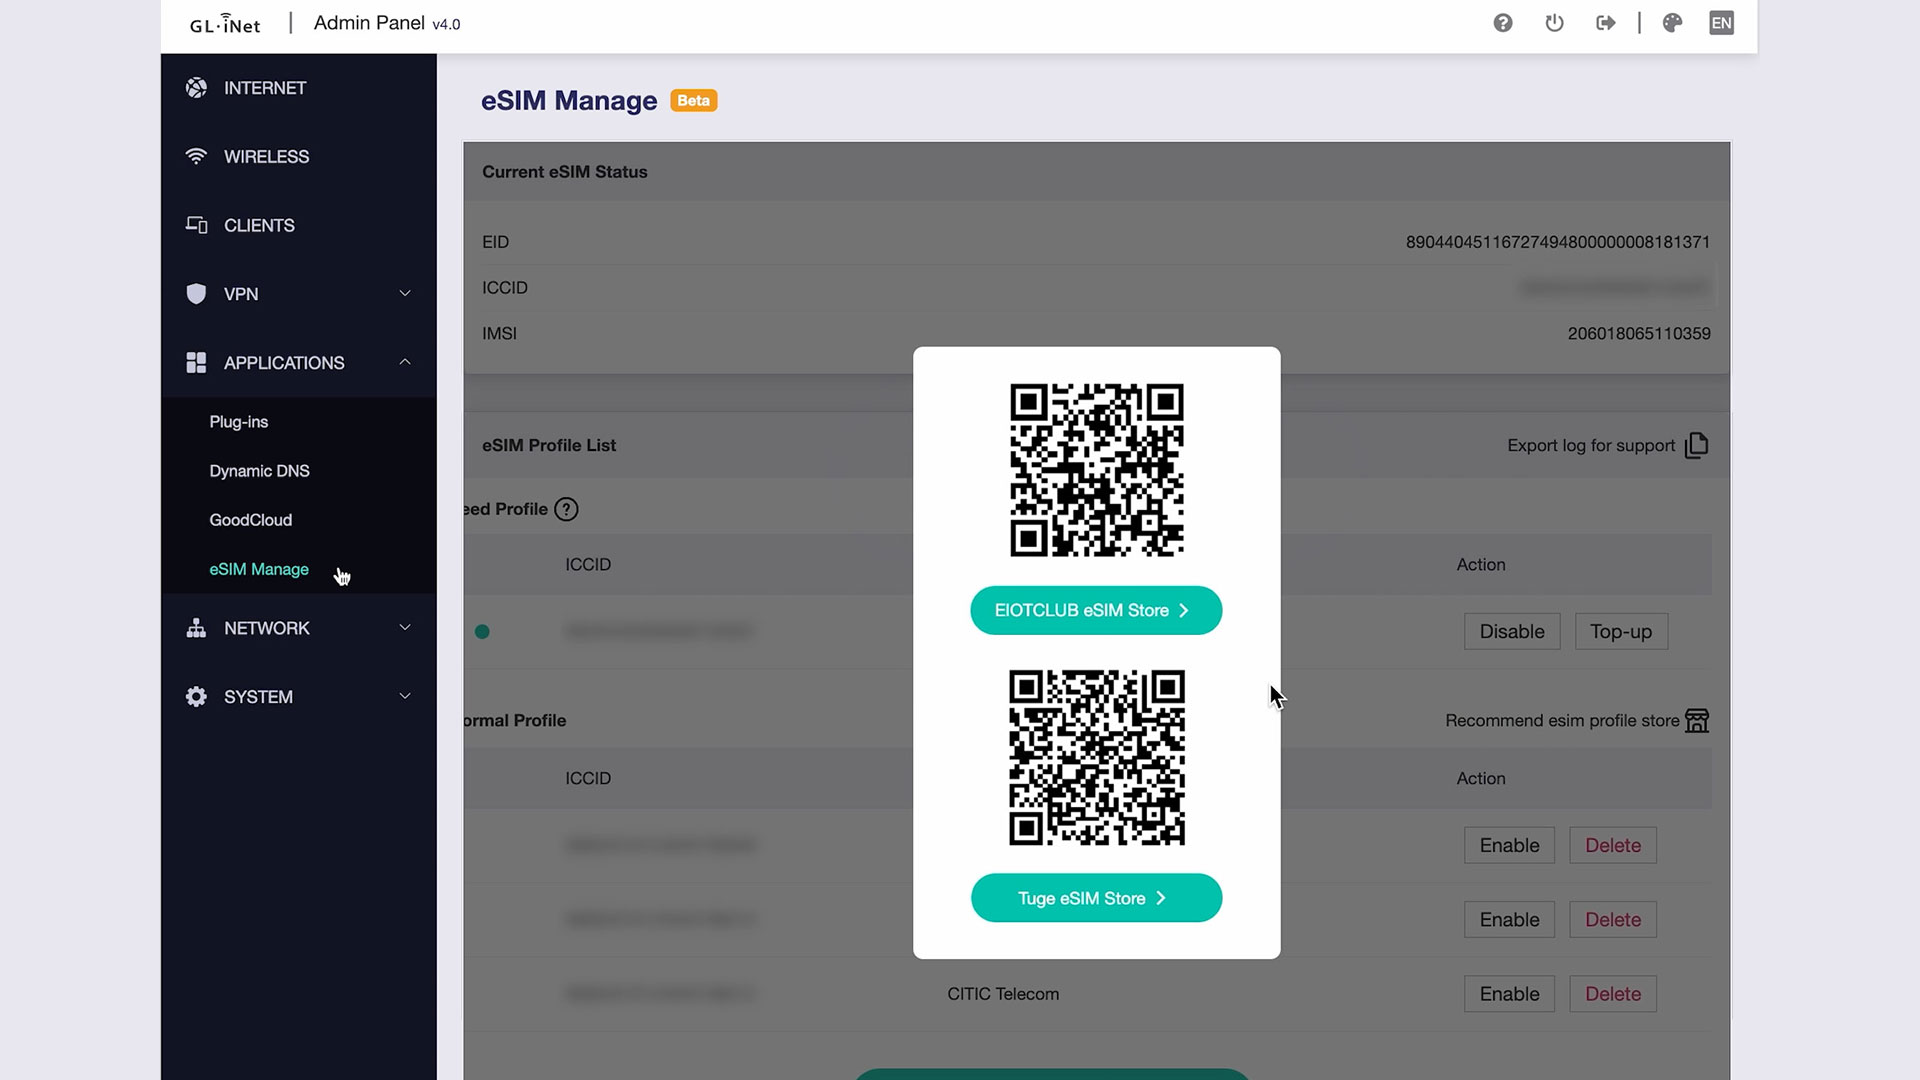The height and width of the screenshot is (1080, 1920).
Task: Click the help question mark icon in header
Action: [x=1502, y=23]
